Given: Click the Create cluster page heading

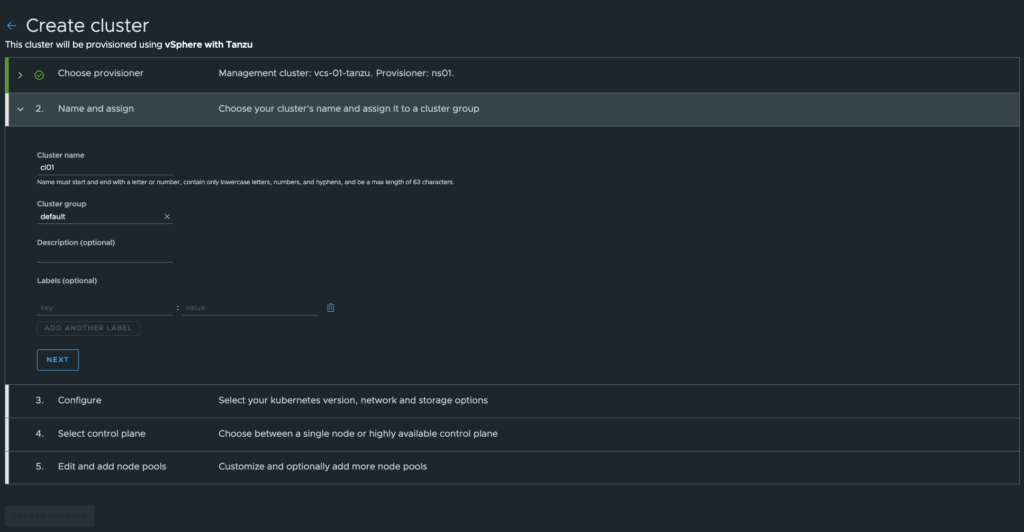Looking at the screenshot, I should (x=88, y=25).
